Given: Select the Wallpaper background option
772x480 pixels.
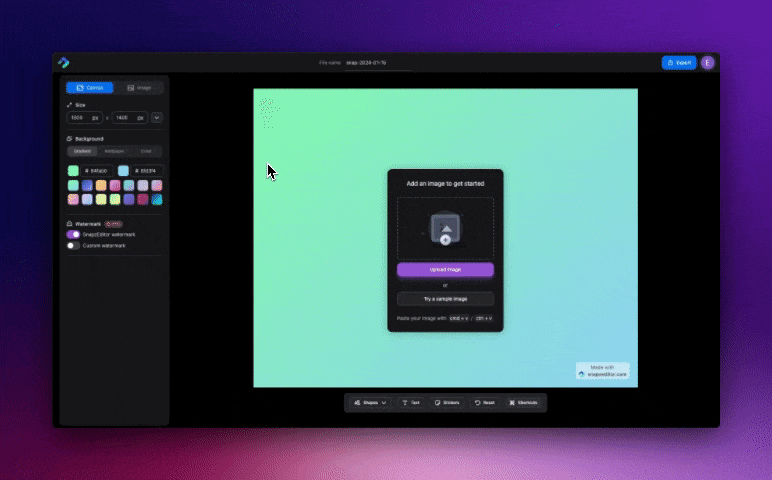Looking at the screenshot, I should click(x=114, y=151).
